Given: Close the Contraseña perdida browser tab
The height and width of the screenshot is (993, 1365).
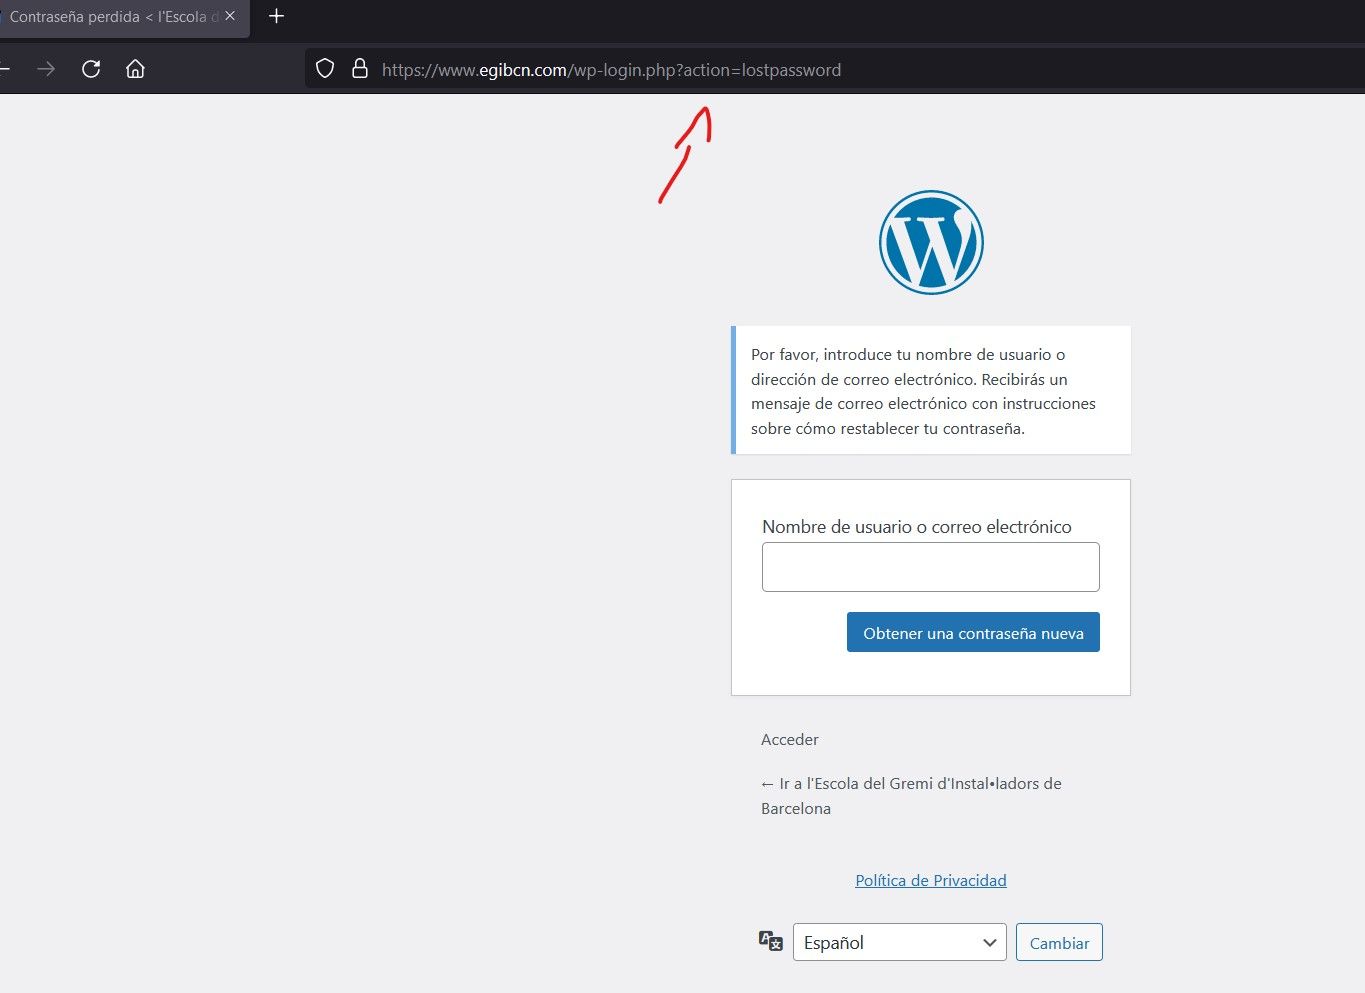Looking at the screenshot, I should [230, 16].
